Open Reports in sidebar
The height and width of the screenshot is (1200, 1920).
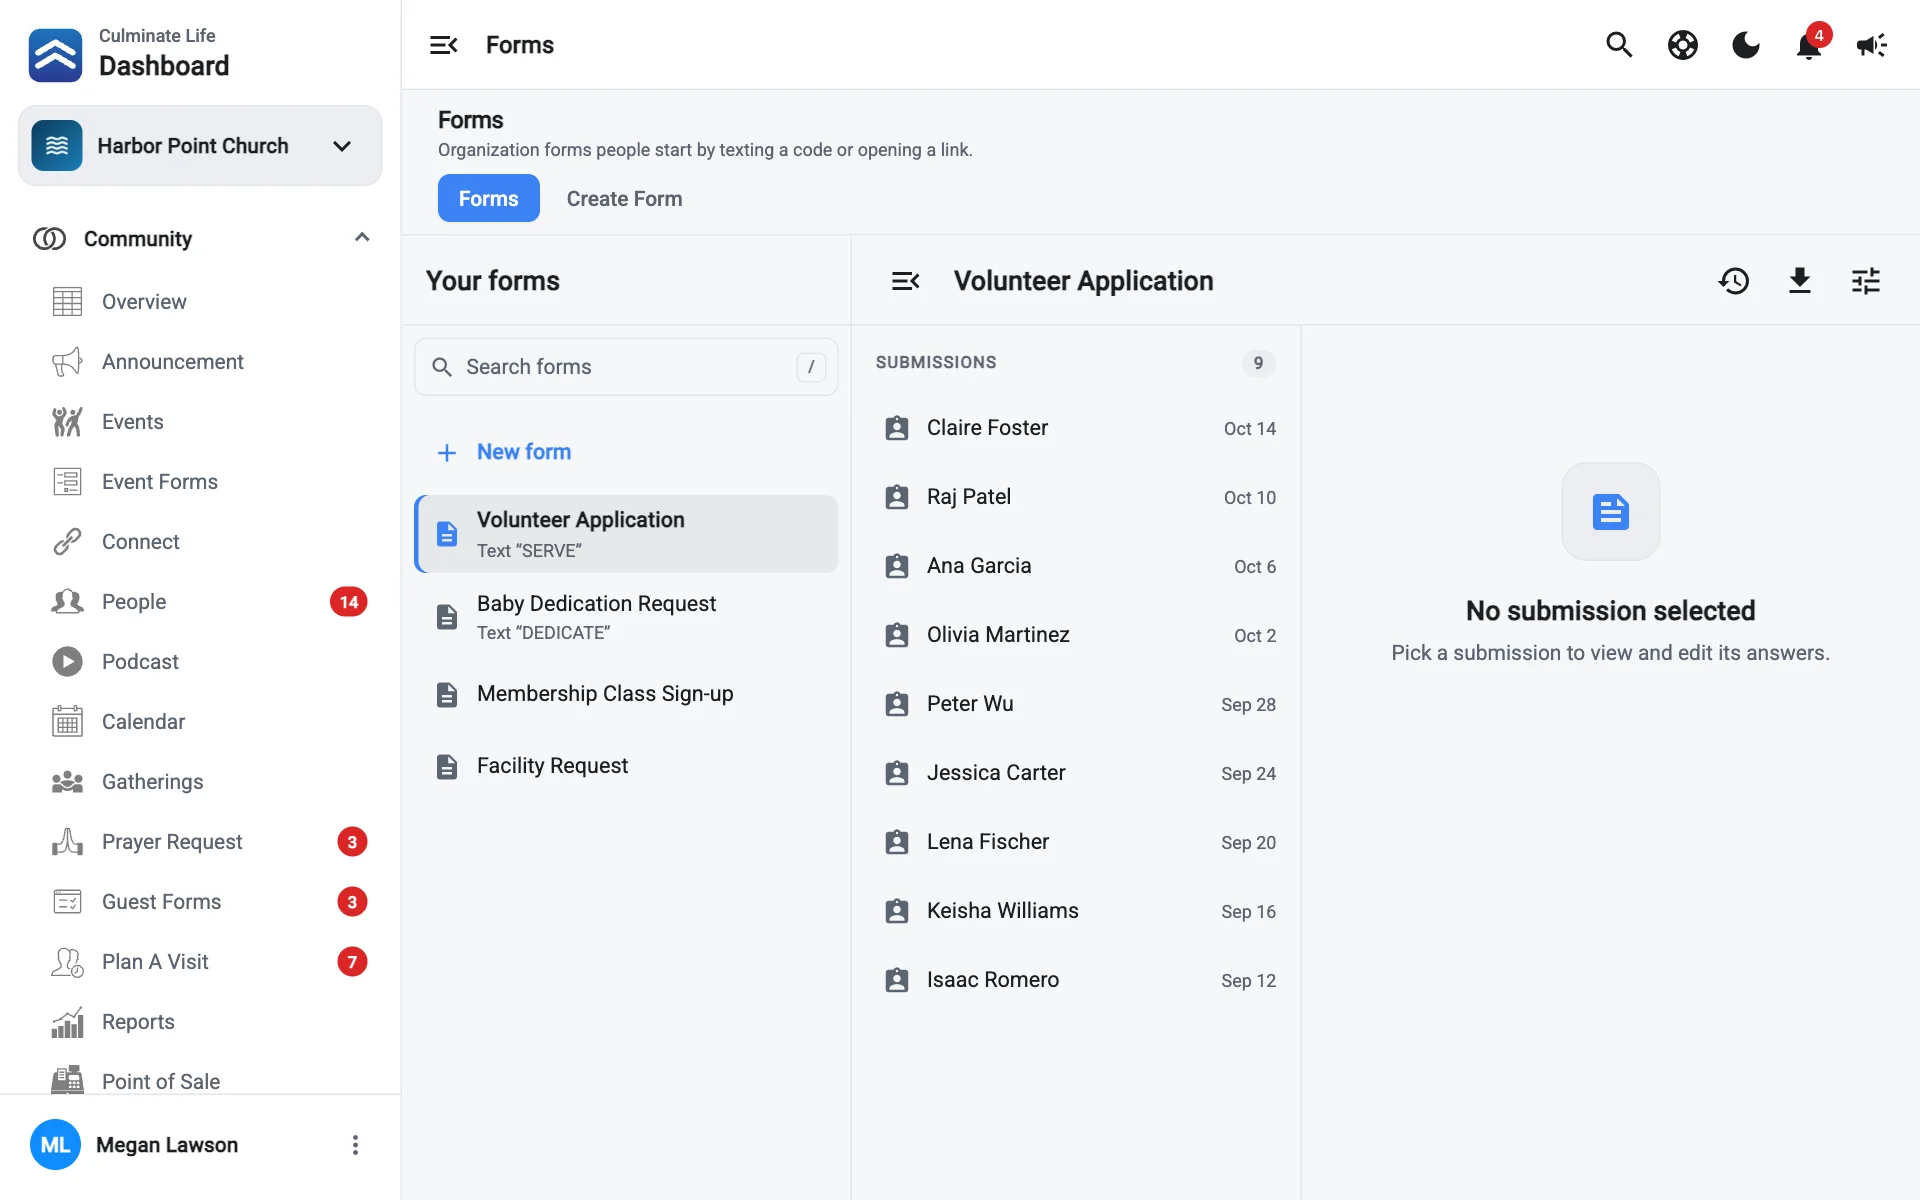pos(200,1022)
